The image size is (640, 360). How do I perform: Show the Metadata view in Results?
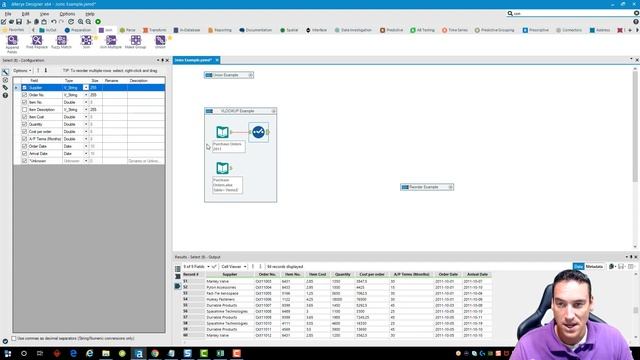coord(594,267)
